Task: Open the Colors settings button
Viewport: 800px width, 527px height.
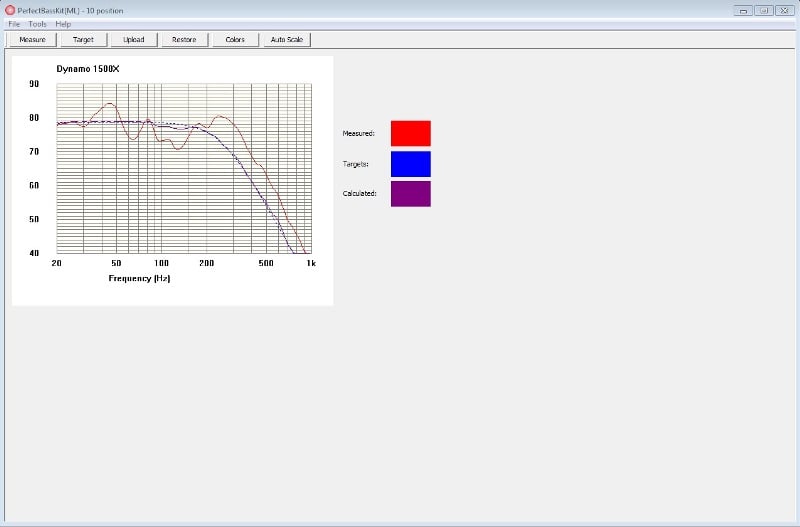Action: pyautogui.click(x=235, y=40)
